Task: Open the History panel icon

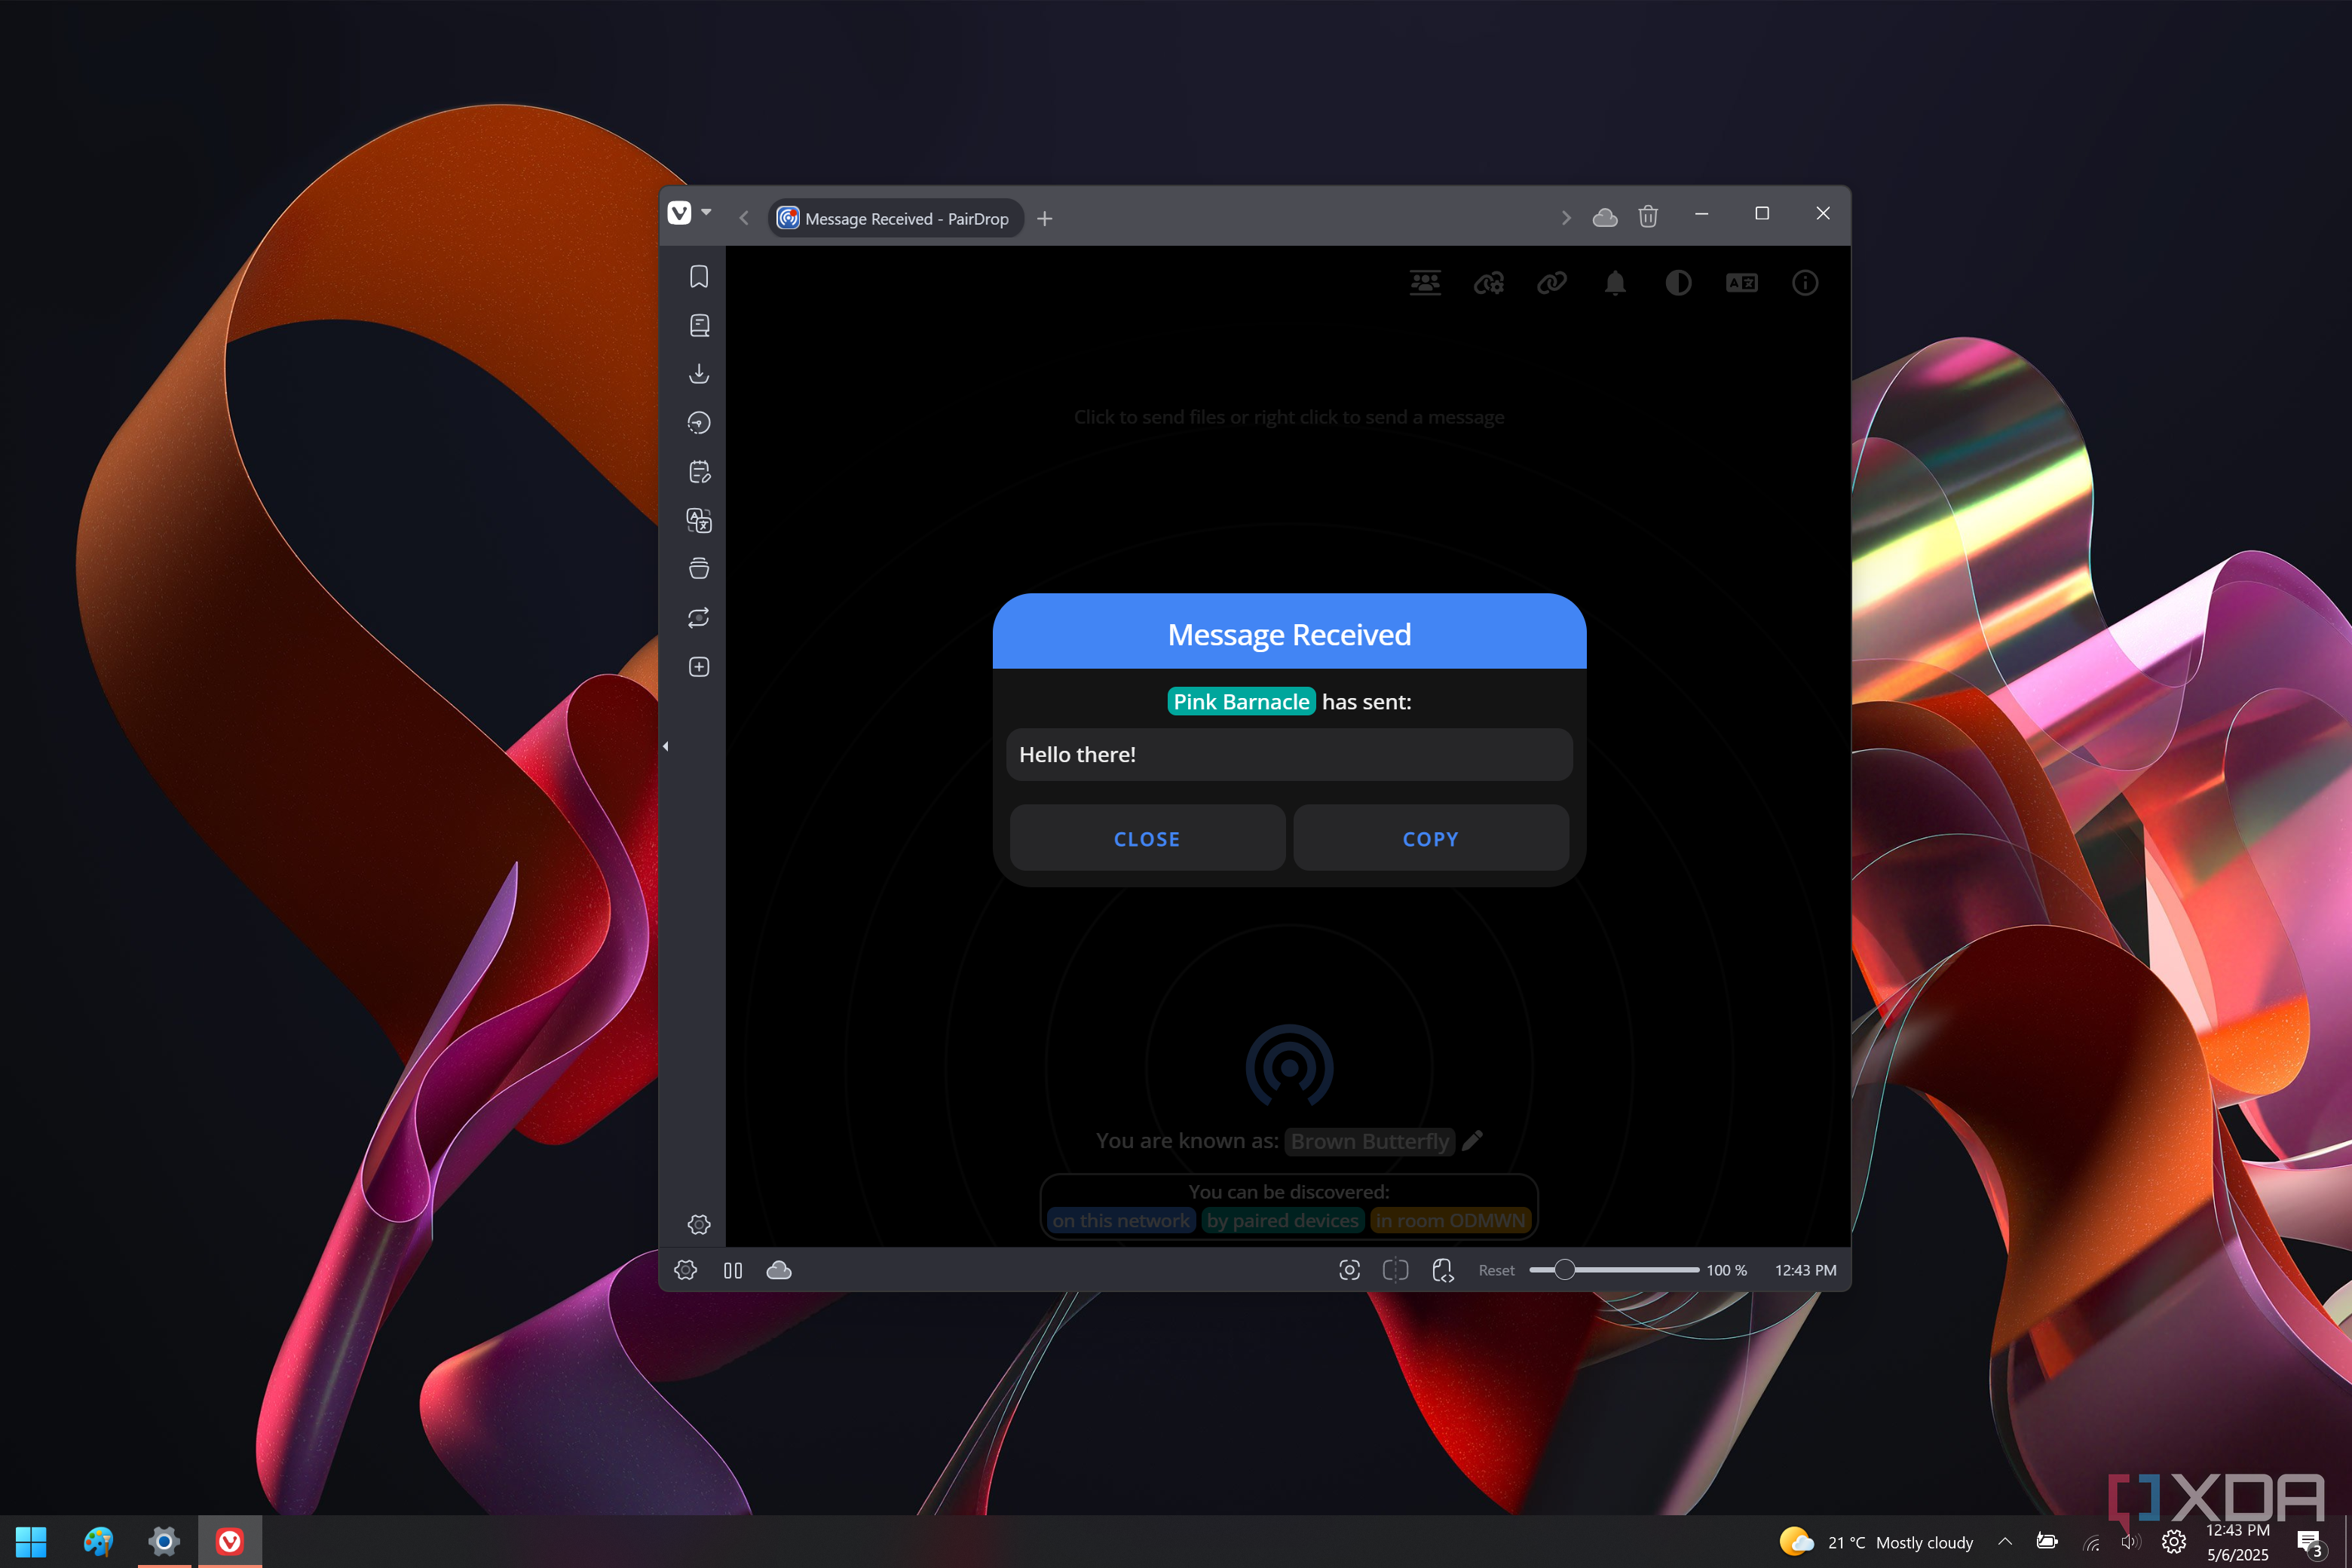Action: point(699,422)
